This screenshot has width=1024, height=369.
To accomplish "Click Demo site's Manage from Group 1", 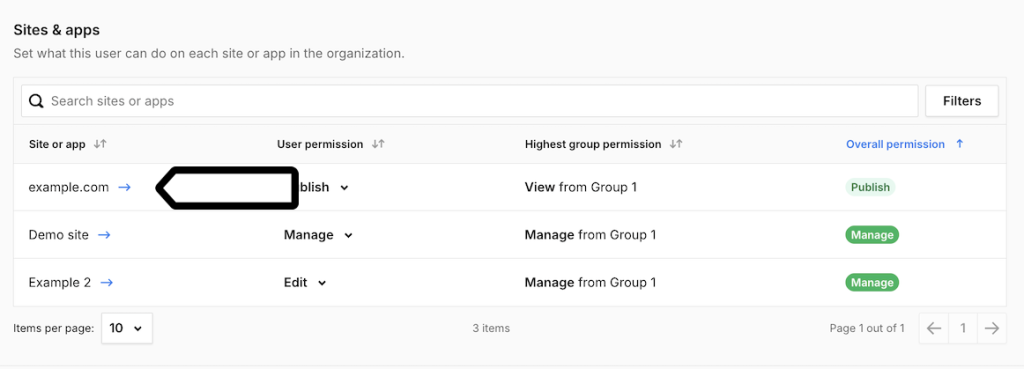I will point(590,235).
